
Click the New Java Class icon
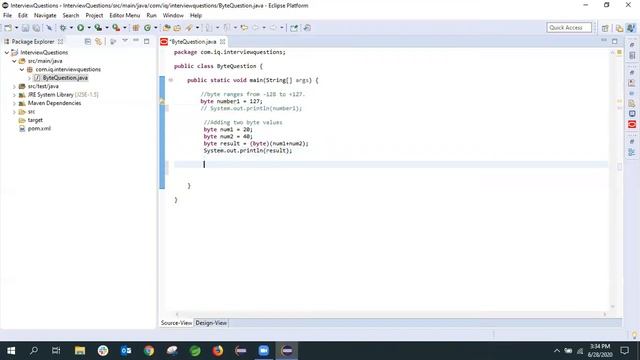point(147,28)
